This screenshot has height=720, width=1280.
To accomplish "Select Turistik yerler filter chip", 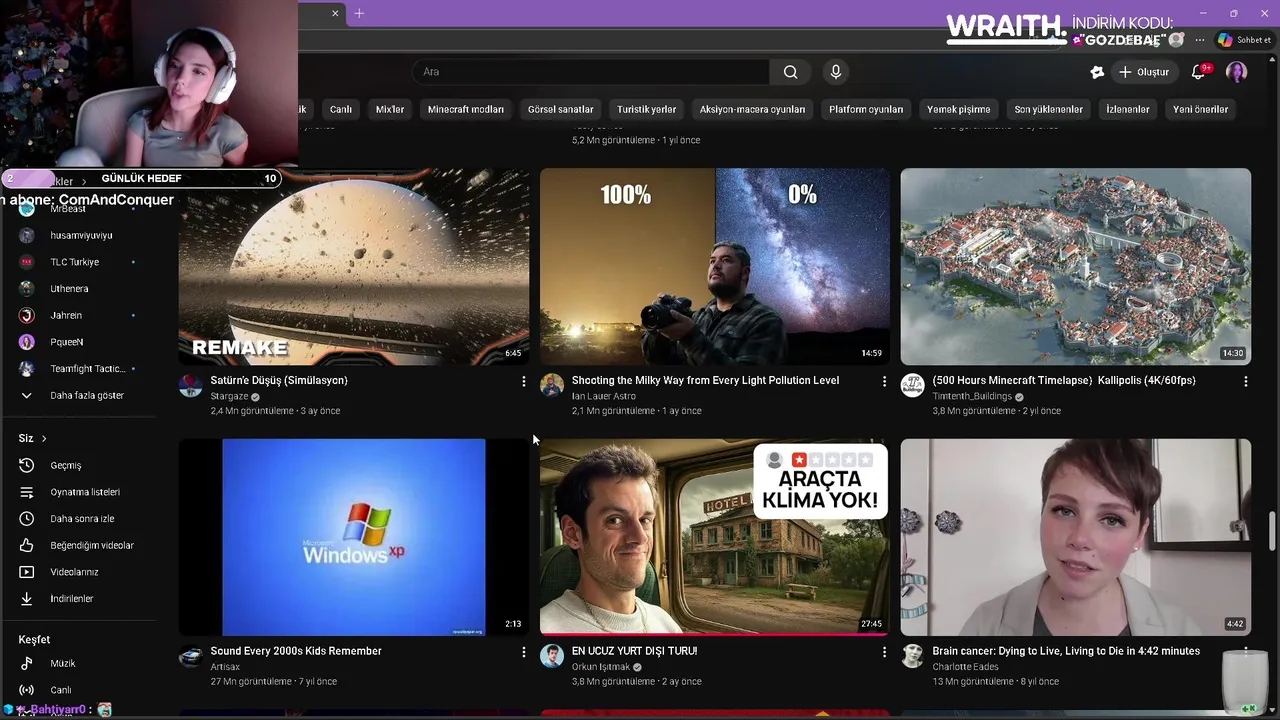I will (647, 109).
